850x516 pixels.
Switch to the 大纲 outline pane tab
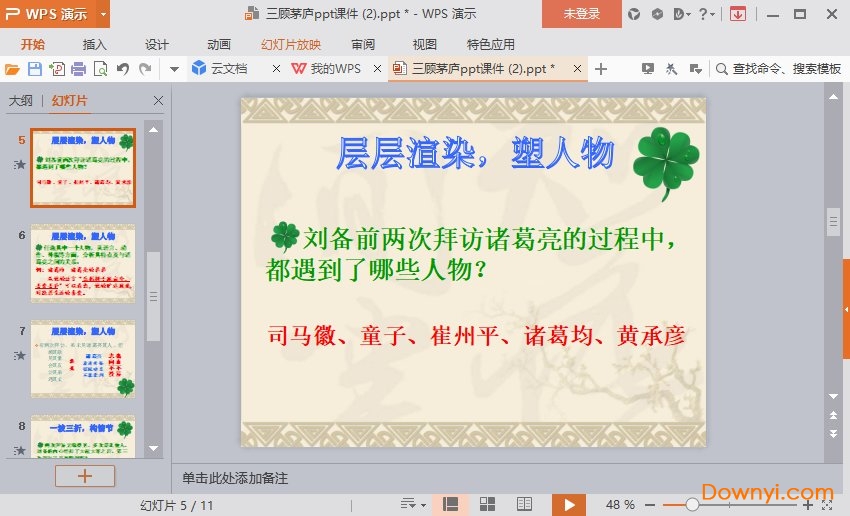click(21, 100)
